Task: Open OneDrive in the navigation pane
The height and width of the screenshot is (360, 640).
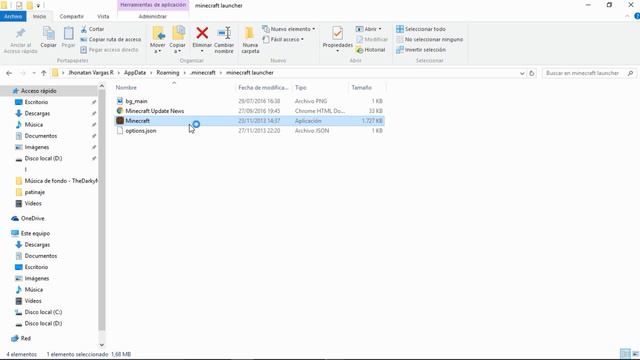Action: (32, 218)
